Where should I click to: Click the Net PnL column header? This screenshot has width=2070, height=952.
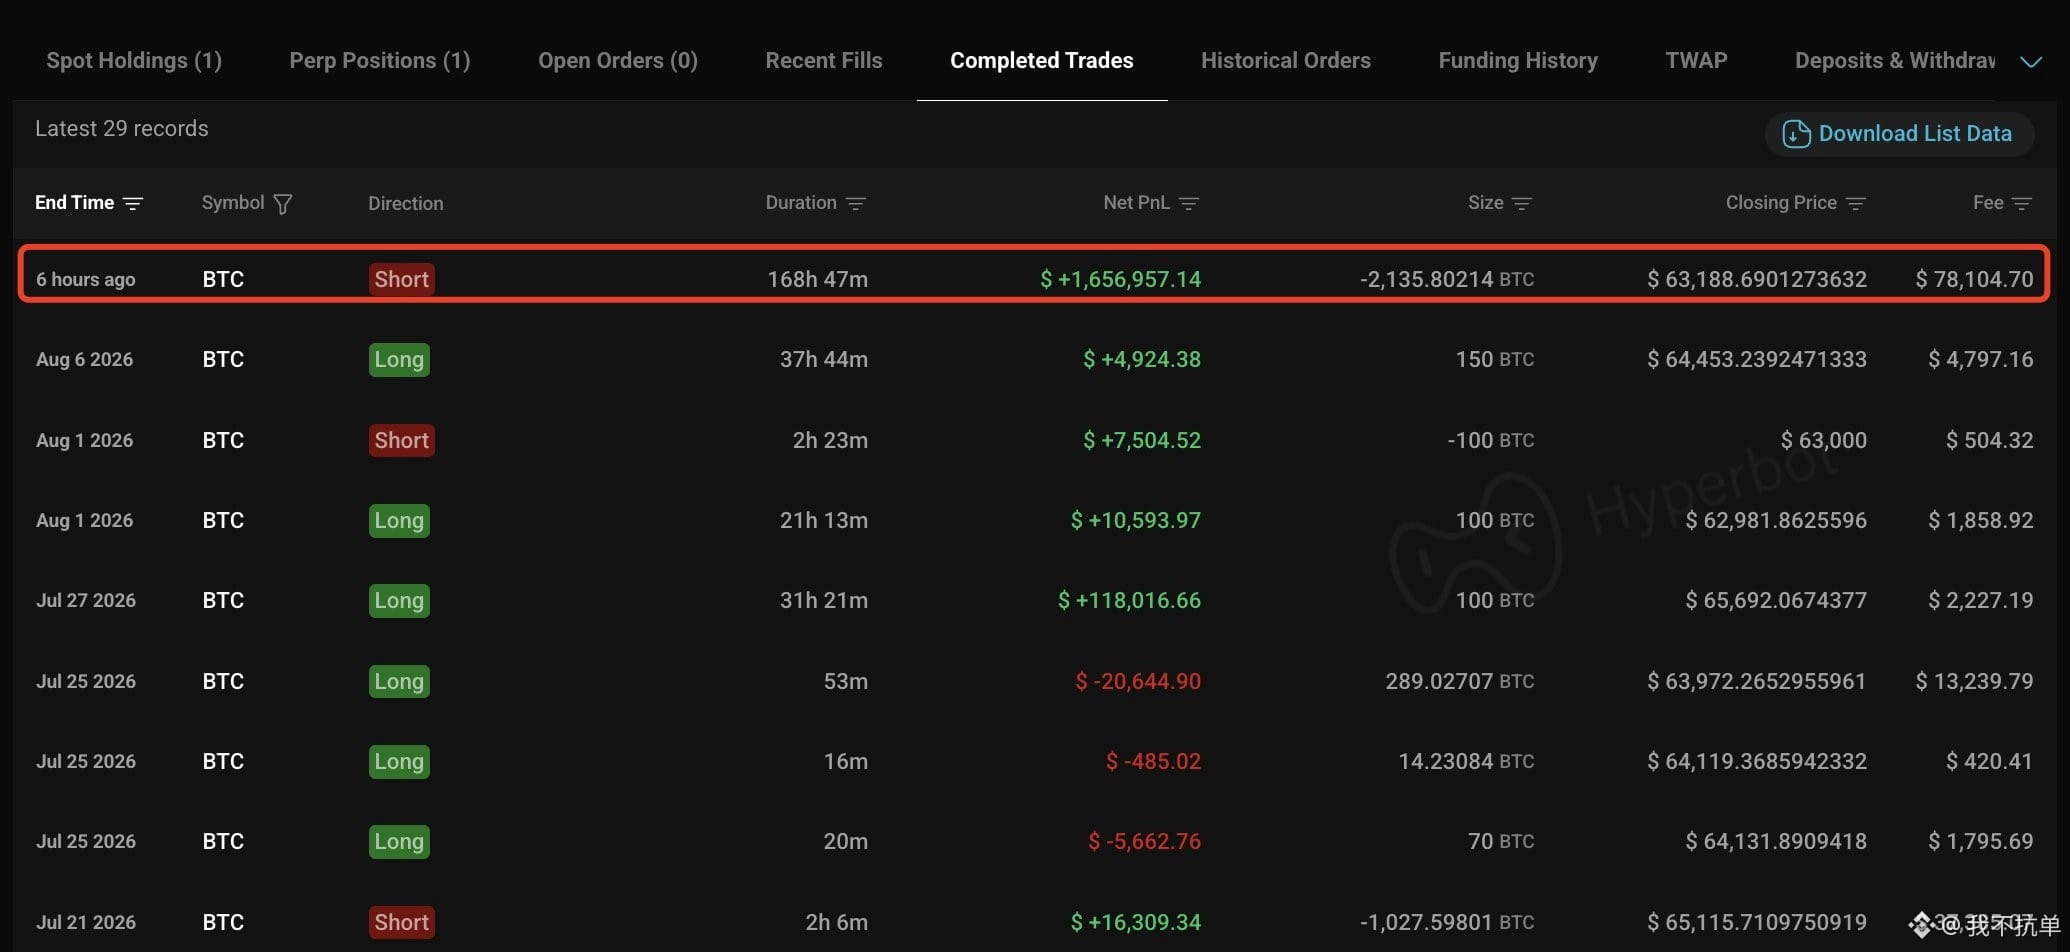[1136, 203]
